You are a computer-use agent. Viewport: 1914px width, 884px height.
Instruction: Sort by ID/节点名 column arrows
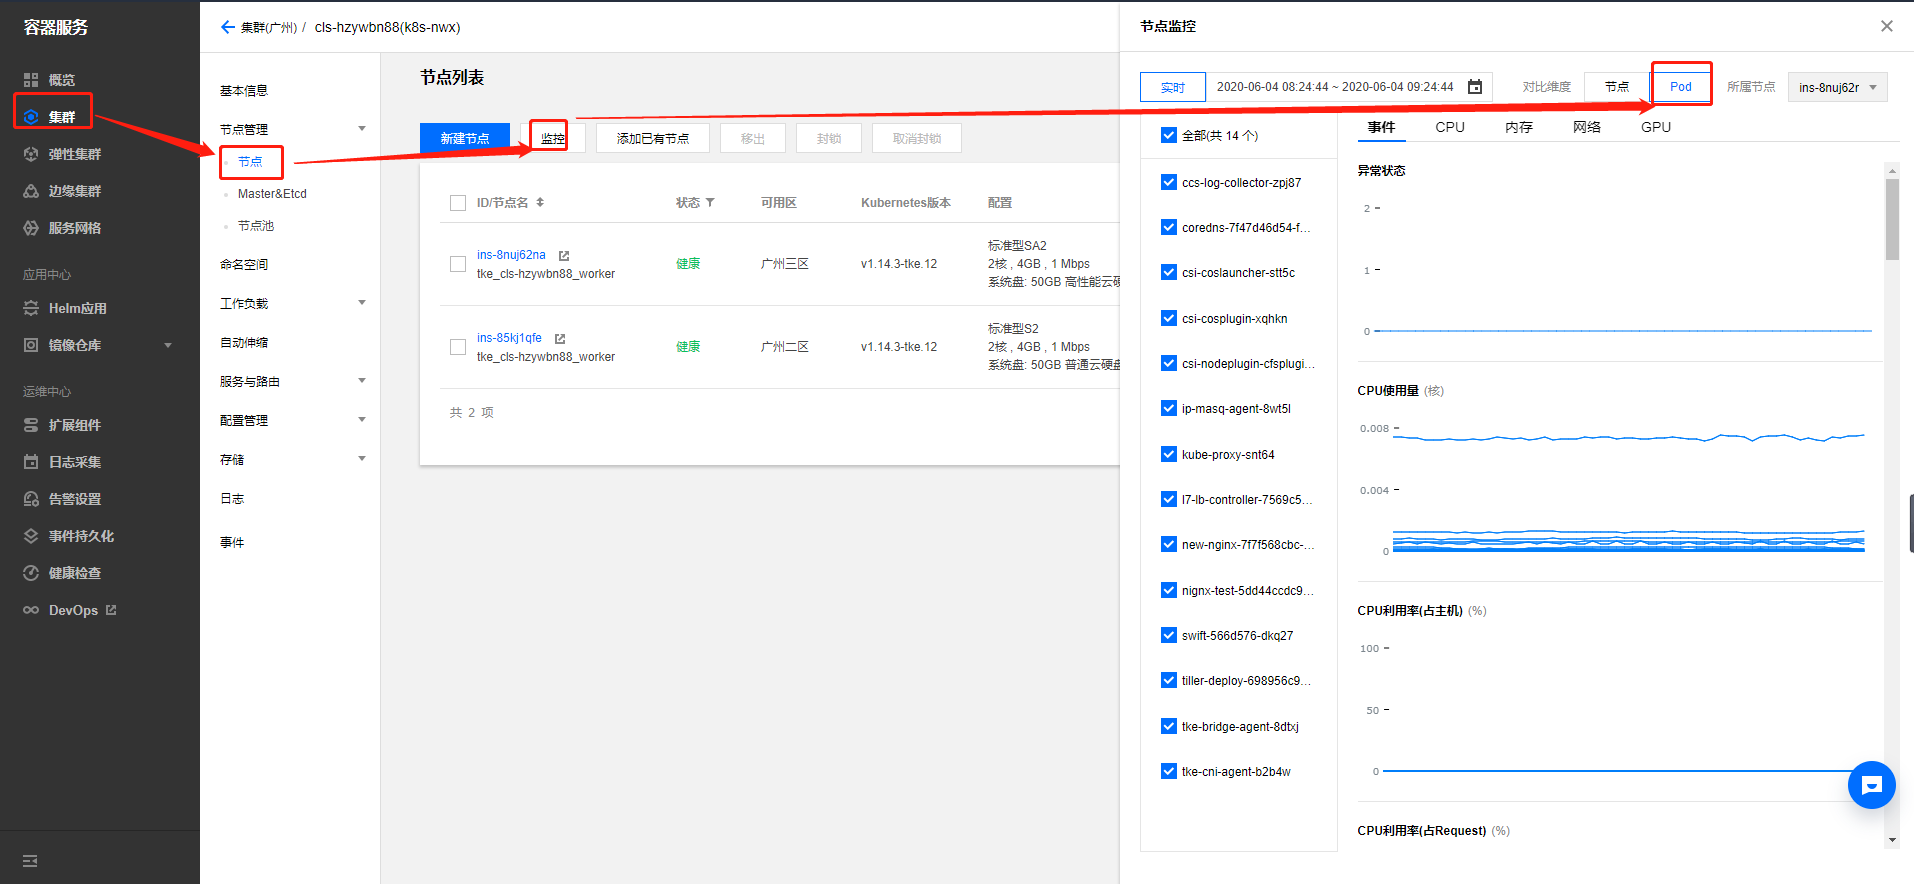point(540,202)
